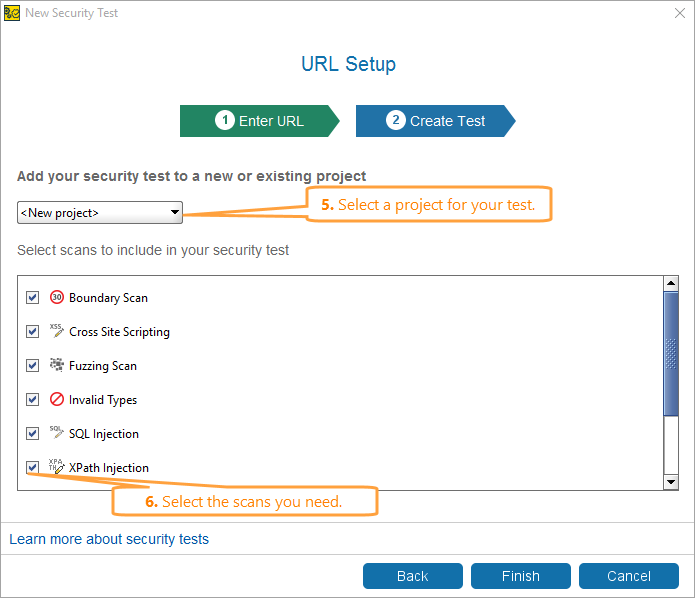Click the Cross Site Scripting XSS icon

(x=57, y=331)
